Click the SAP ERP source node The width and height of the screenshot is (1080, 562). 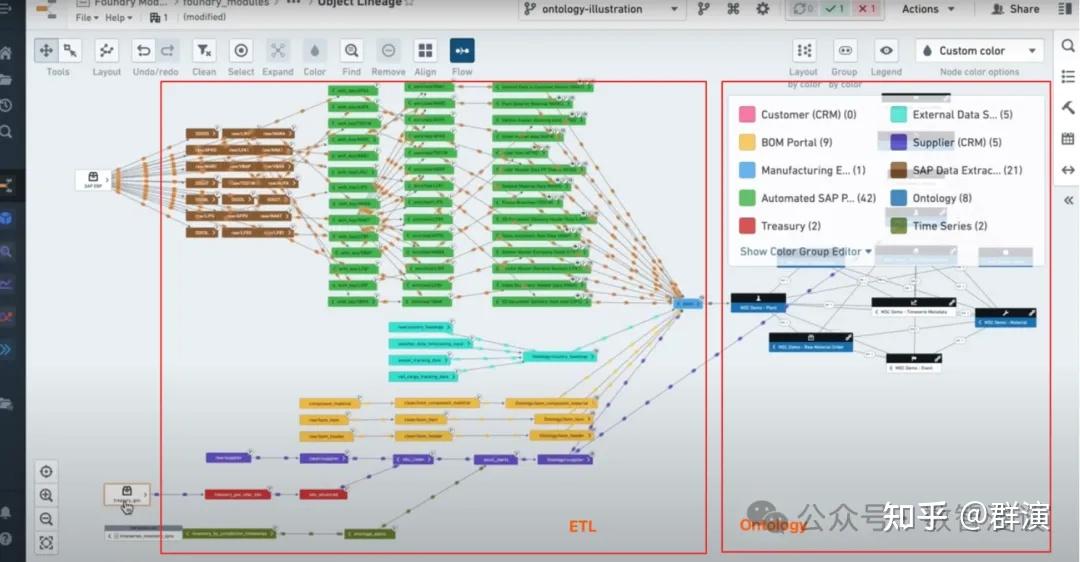click(93, 180)
